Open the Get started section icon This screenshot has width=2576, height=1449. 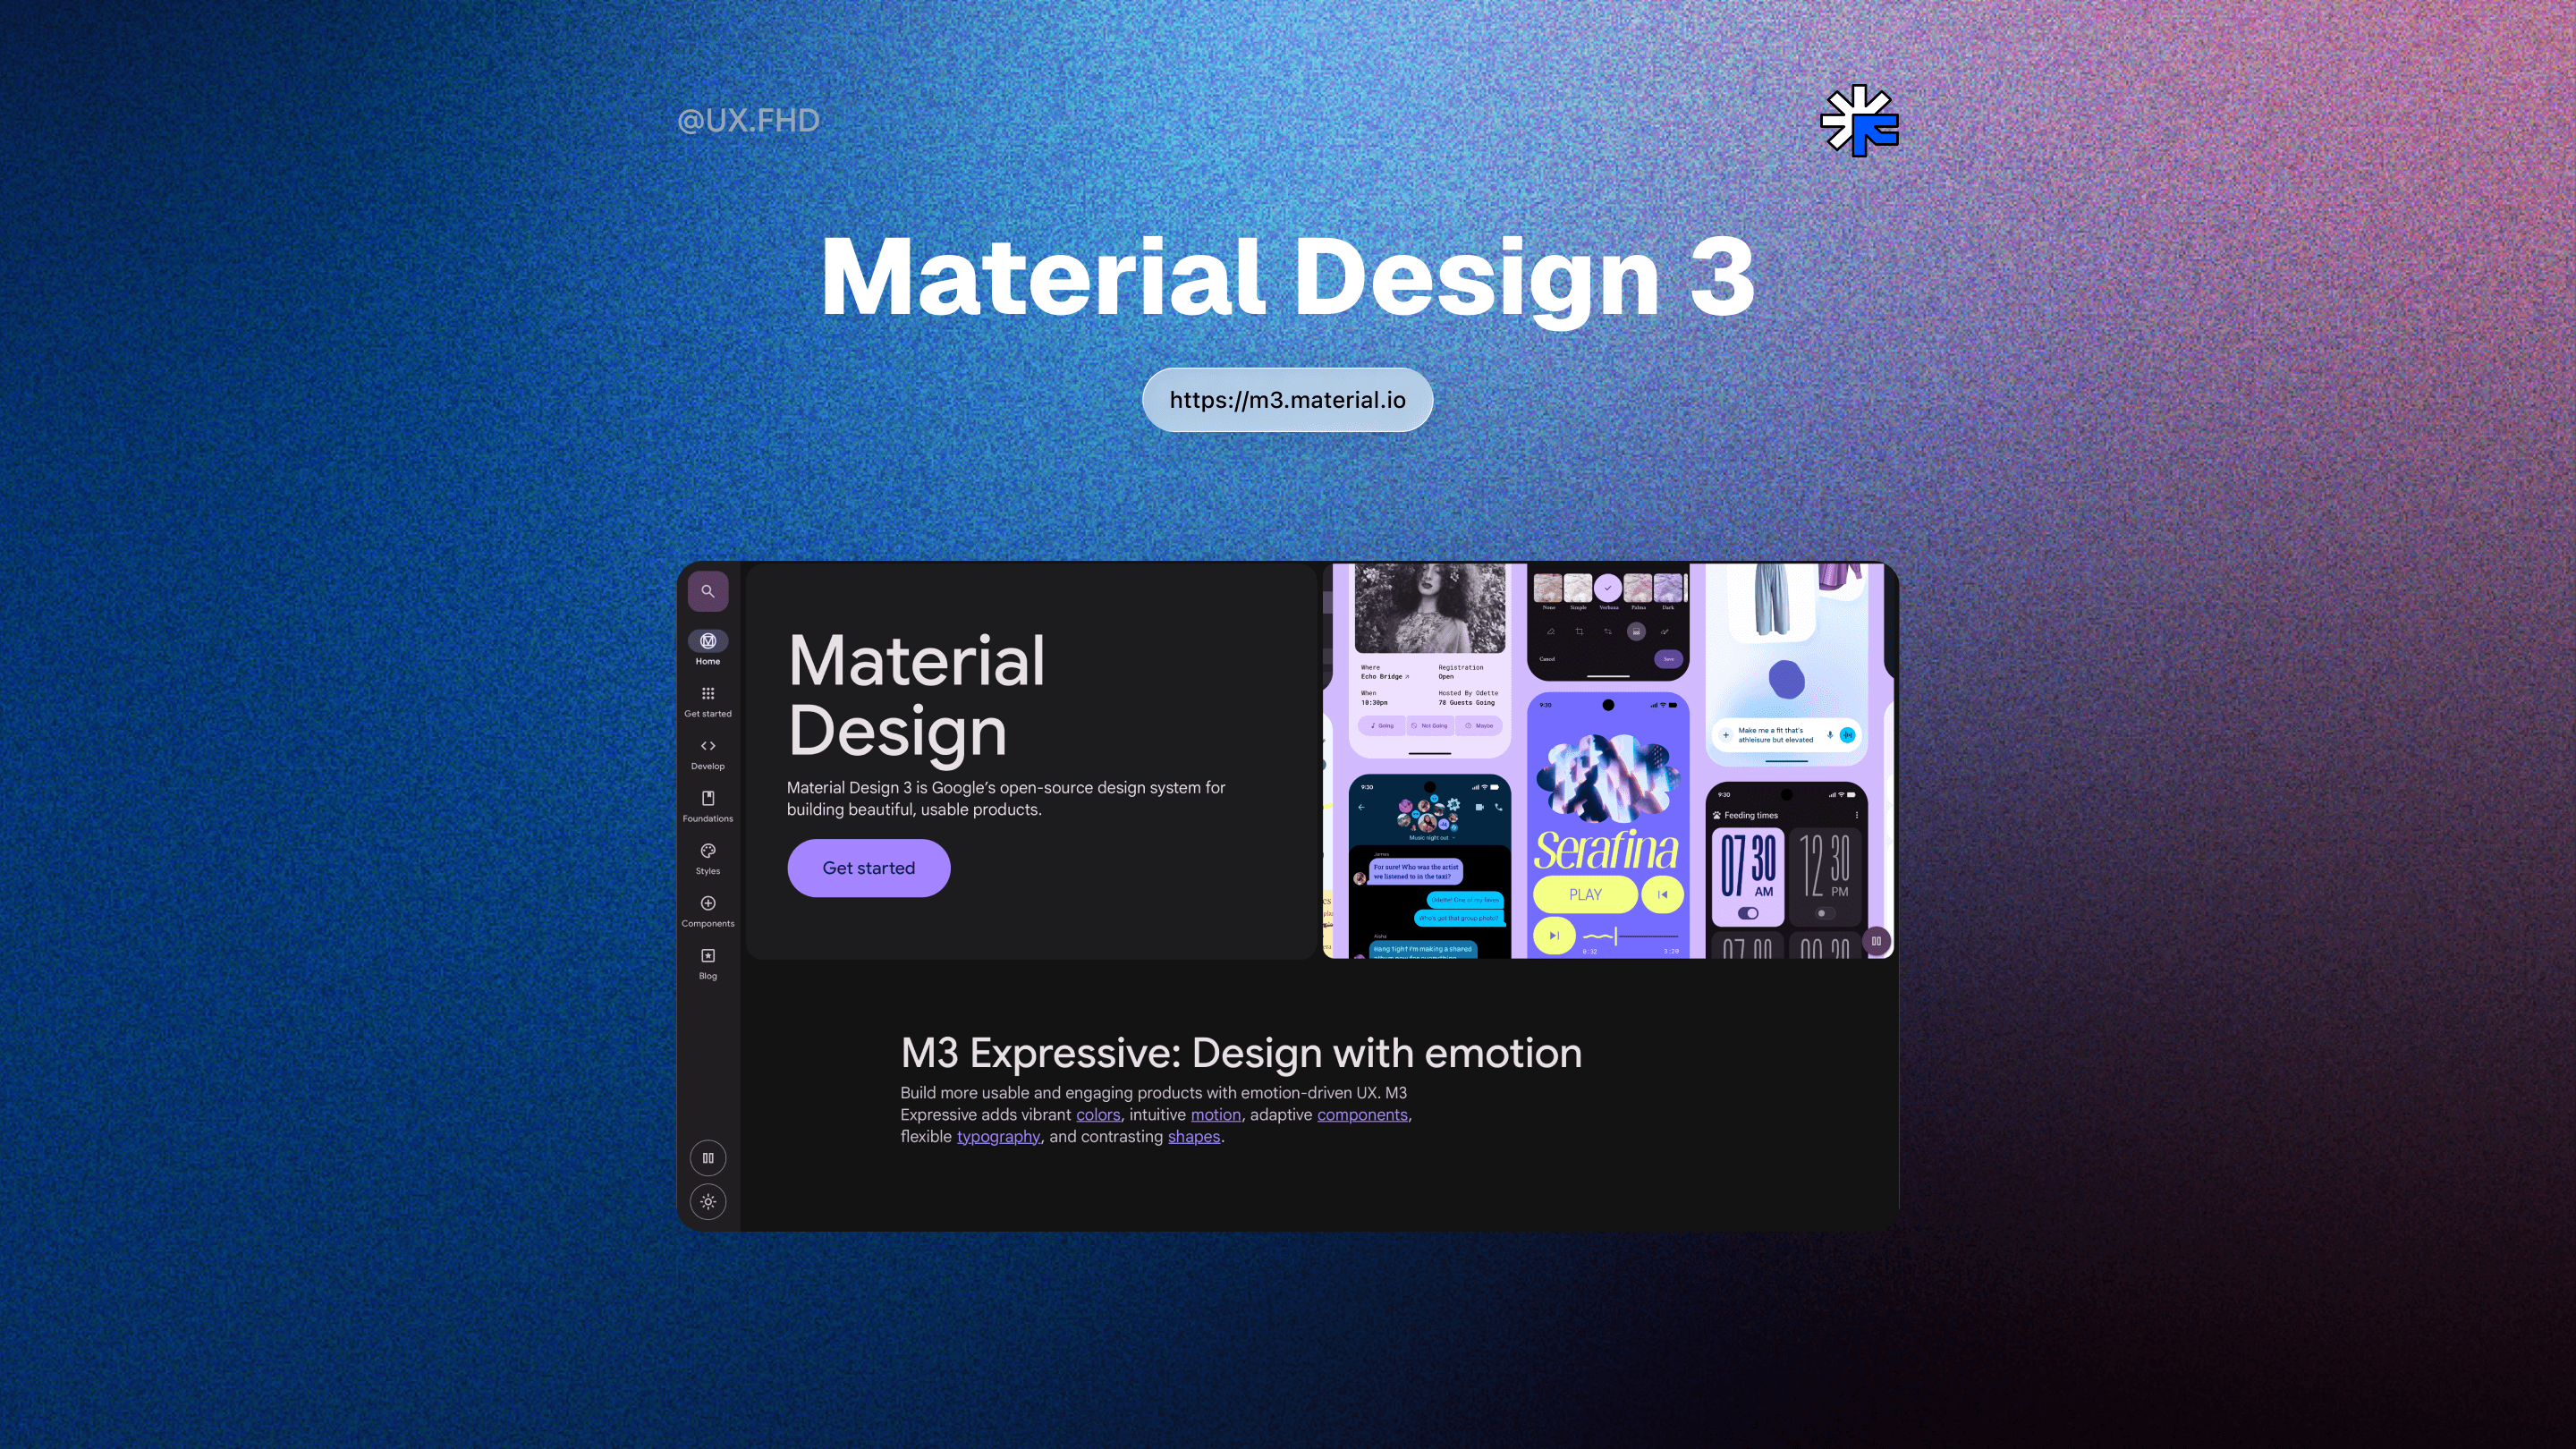(707, 694)
